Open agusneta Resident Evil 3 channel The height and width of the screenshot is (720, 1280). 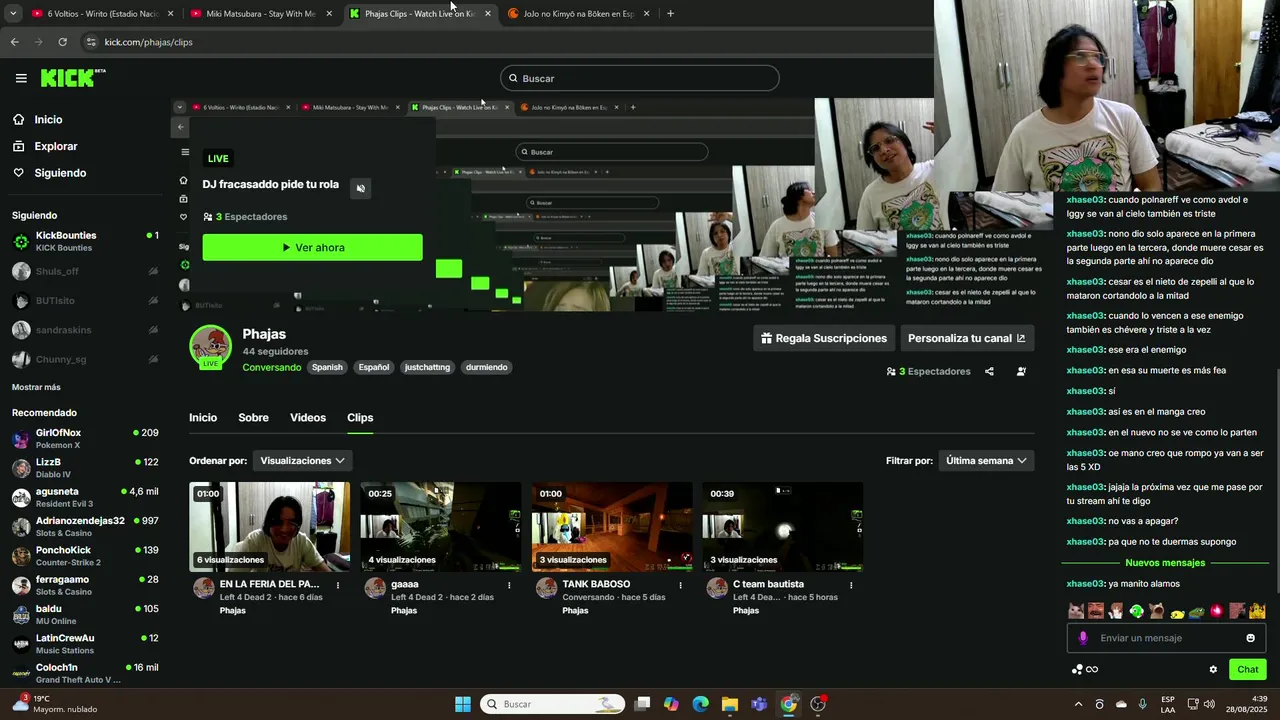coord(85,497)
